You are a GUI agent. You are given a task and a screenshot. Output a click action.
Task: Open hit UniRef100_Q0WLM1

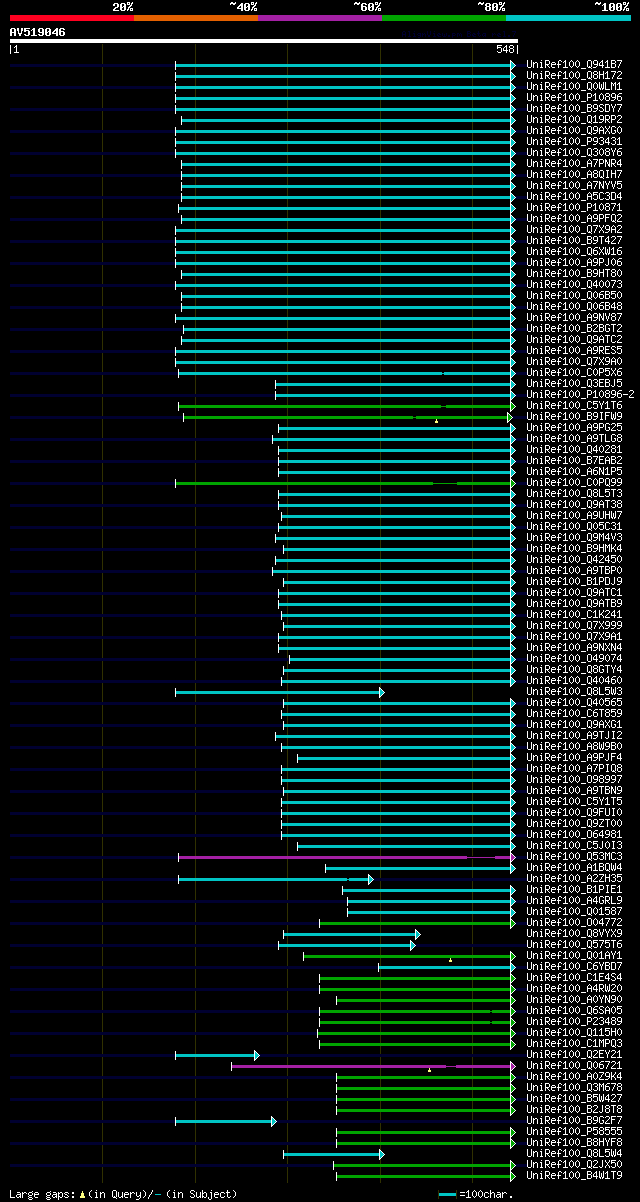tap(574, 86)
